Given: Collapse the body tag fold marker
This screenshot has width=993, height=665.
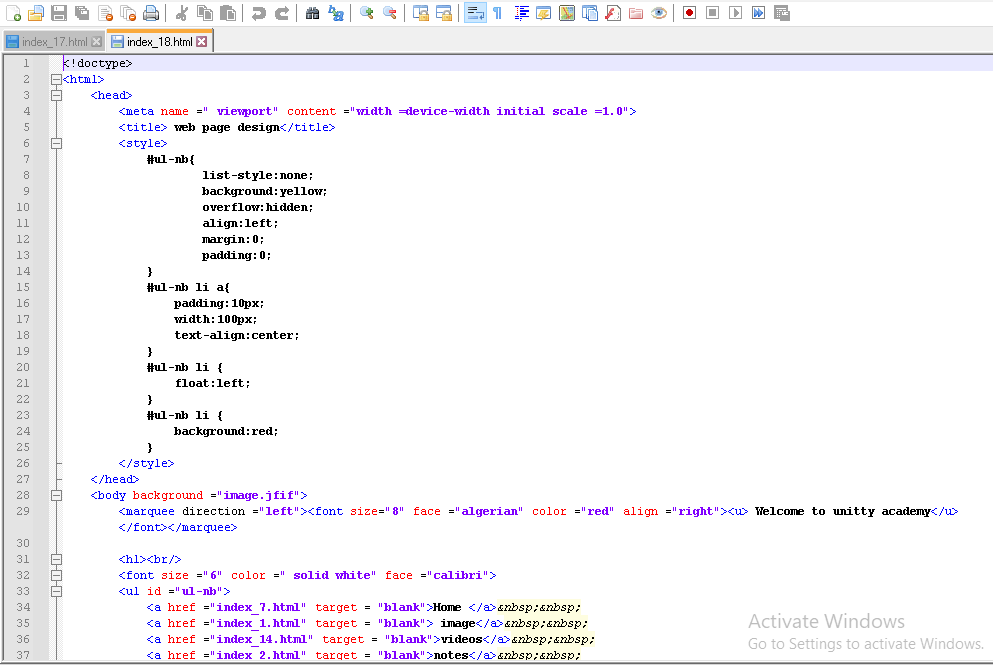Looking at the screenshot, I should 56,495.
